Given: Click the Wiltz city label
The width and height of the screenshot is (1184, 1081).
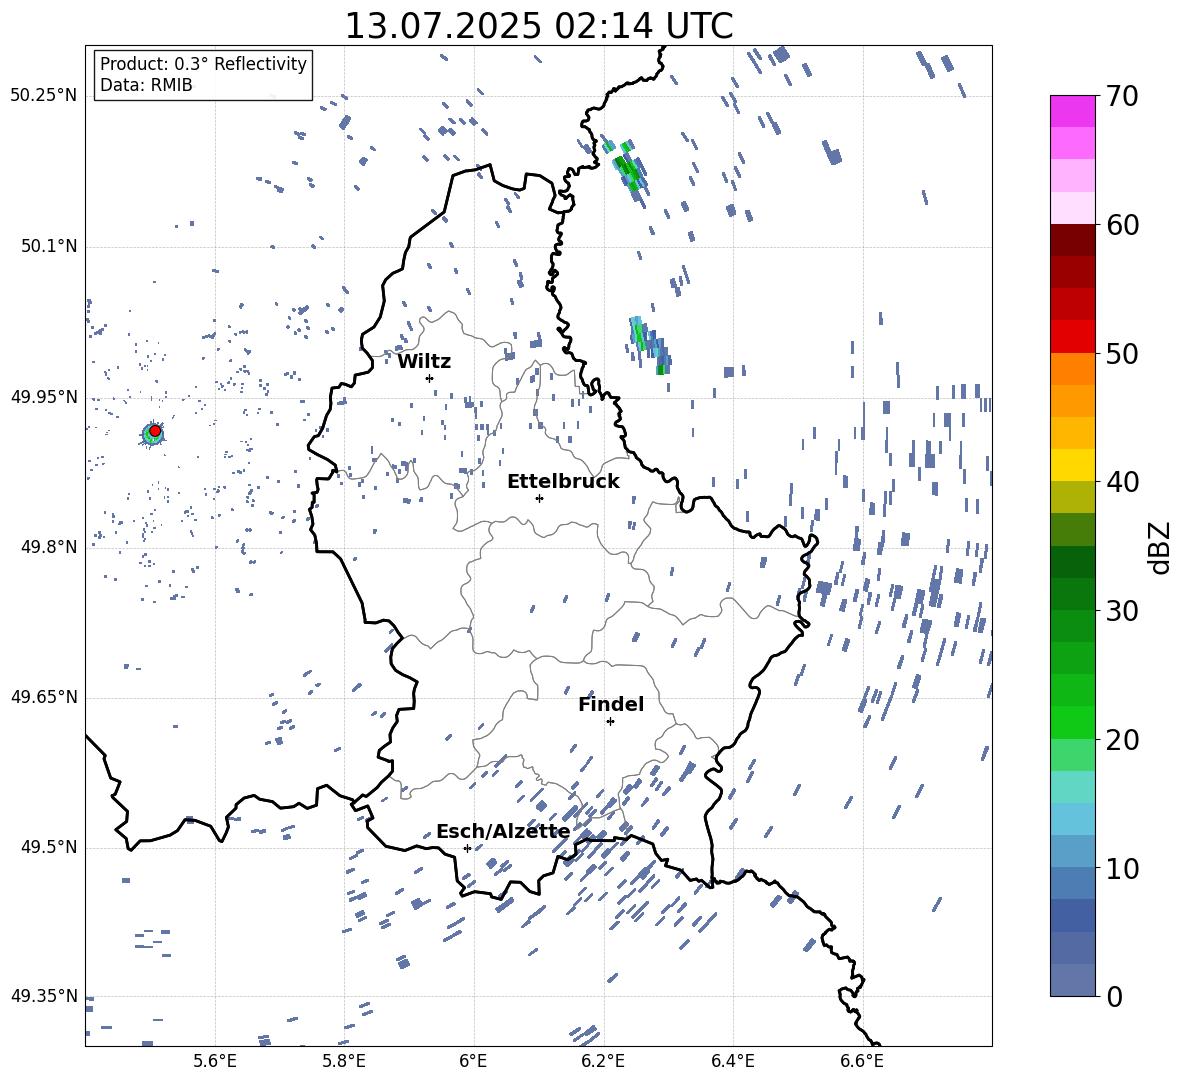Looking at the screenshot, I should [x=424, y=362].
